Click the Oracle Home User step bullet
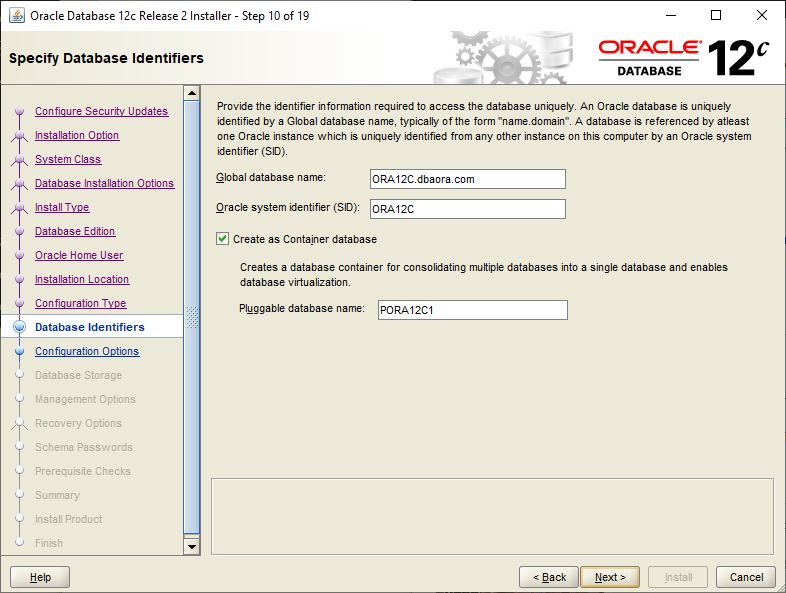Viewport: 786px width, 593px height. tap(20, 255)
